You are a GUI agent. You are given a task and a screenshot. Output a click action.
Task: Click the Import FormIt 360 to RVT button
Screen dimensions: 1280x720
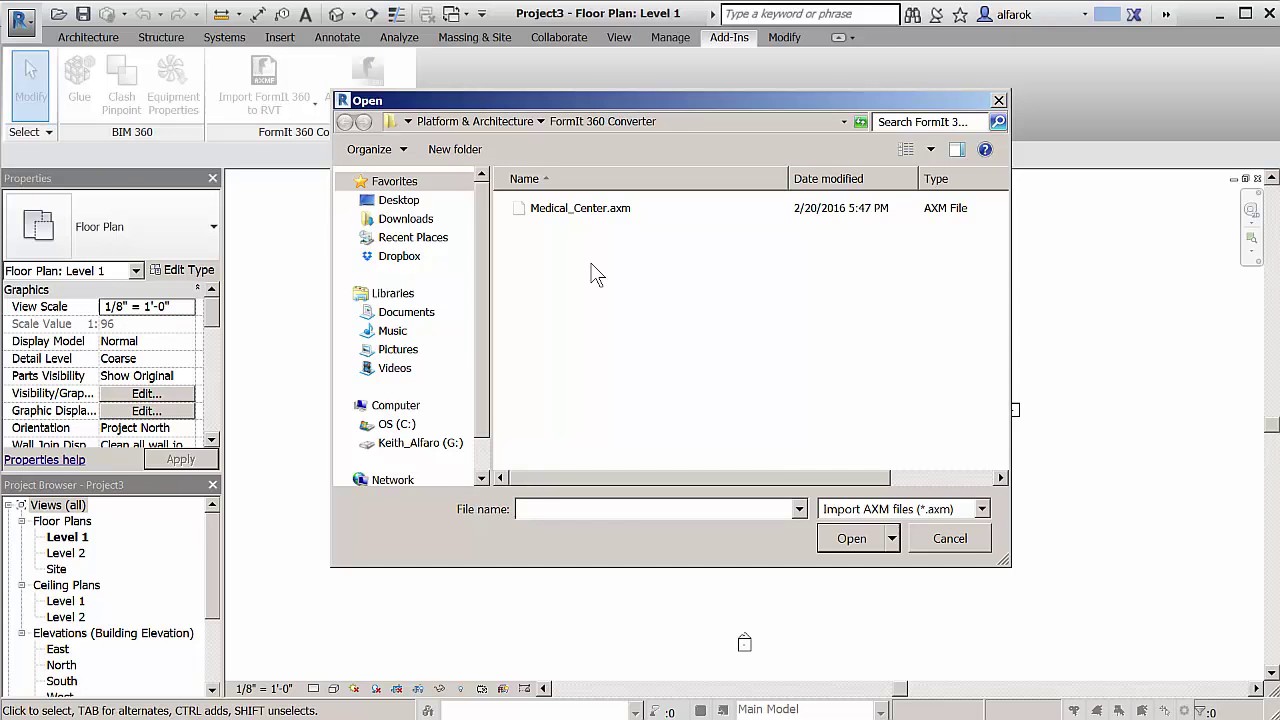pyautogui.click(x=264, y=87)
